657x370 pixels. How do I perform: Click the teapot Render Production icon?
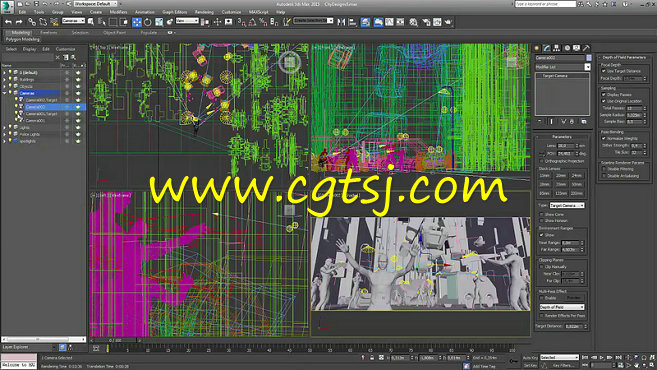[x=449, y=22]
